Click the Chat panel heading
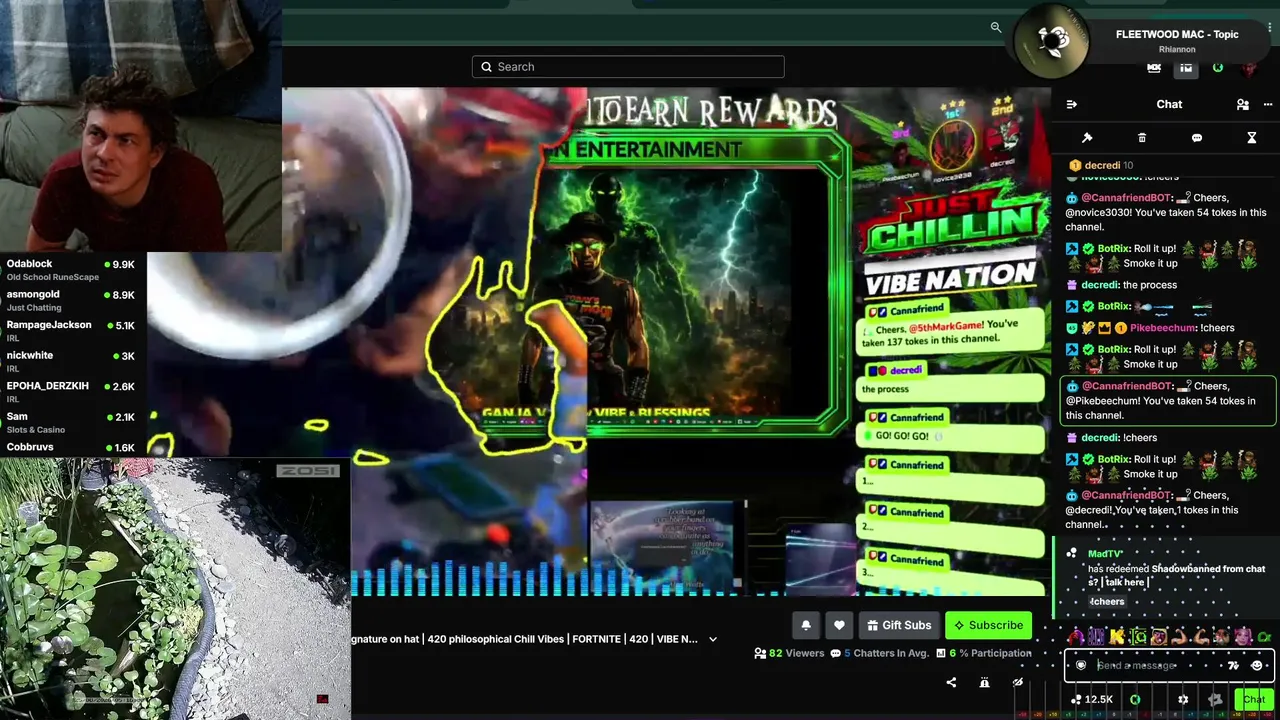The image size is (1280, 720). tap(1169, 104)
